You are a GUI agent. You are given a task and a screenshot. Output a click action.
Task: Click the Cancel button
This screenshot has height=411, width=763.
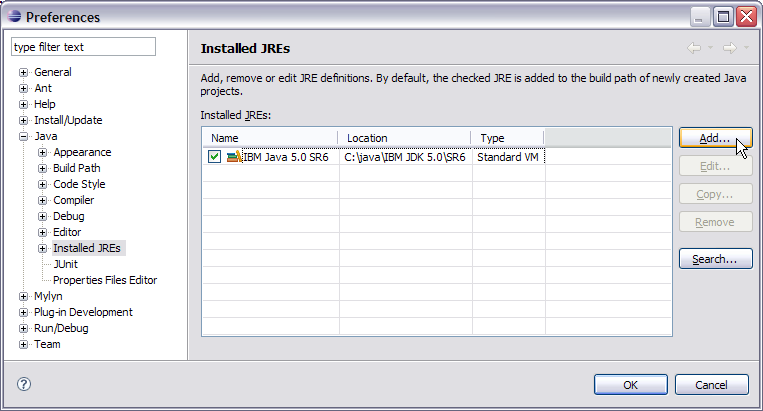coord(711,384)
